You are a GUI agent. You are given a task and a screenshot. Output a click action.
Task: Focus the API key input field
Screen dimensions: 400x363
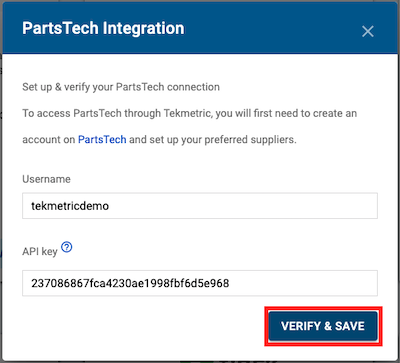(x=200, y=283)
